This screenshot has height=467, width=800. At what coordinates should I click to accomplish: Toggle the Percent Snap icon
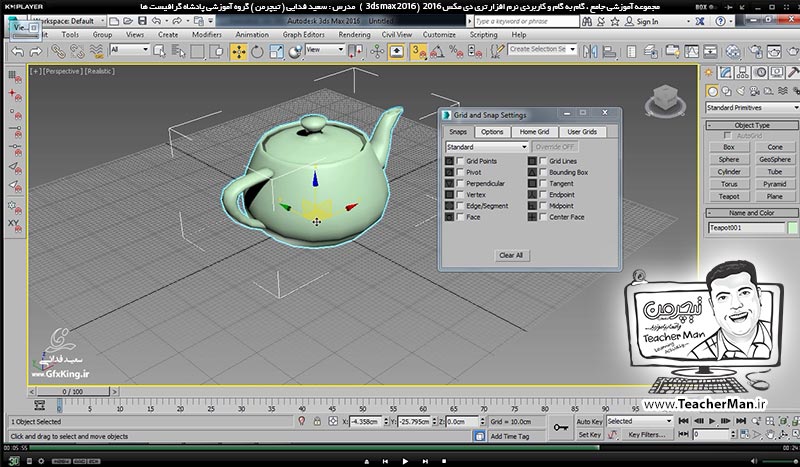455,52
